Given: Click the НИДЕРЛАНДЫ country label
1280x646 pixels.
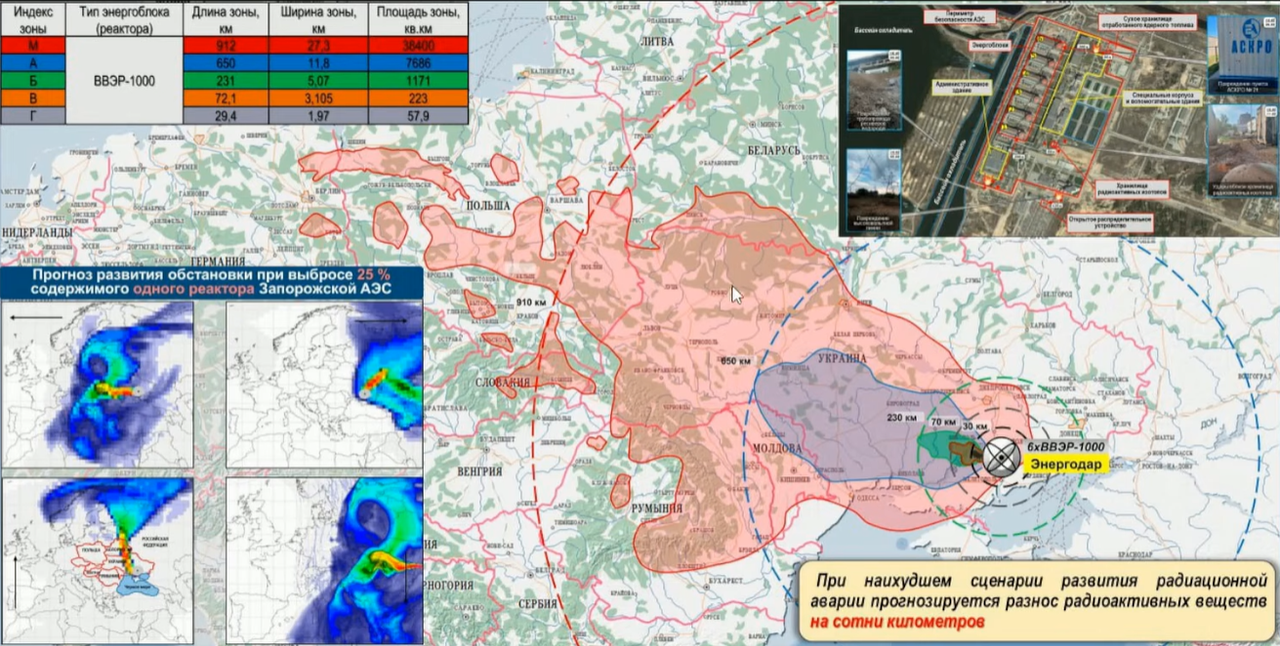Looking at the screenshot, I should (x=39, y=232).
